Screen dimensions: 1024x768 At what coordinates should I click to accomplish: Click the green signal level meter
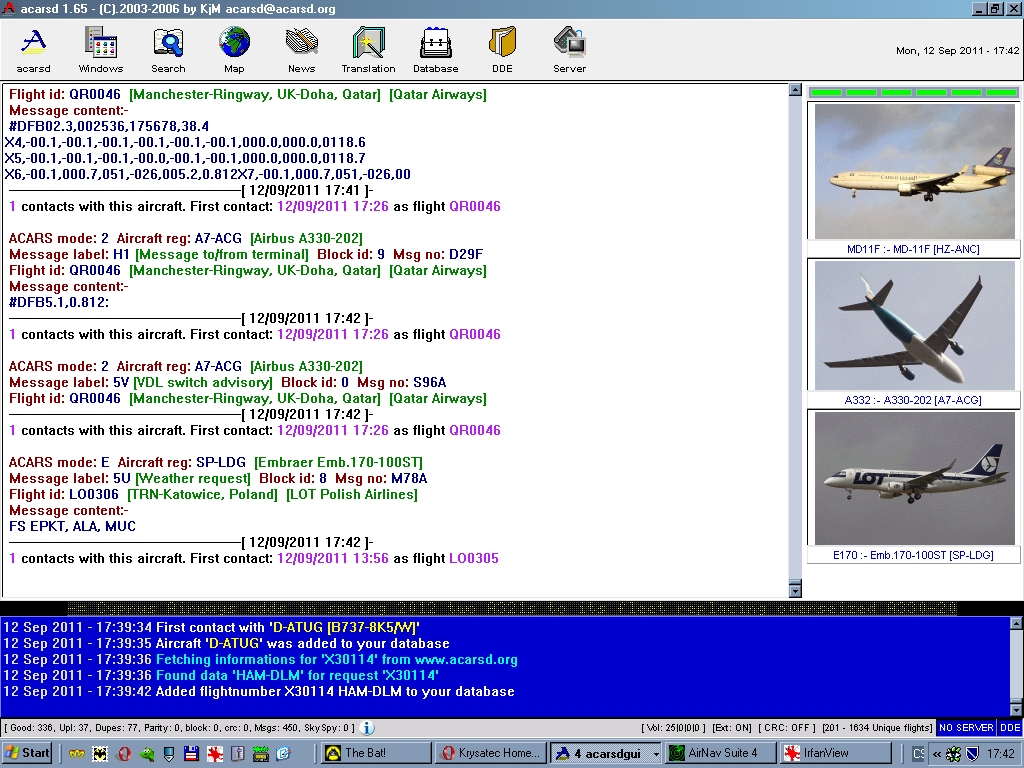(x=914, y=93)
